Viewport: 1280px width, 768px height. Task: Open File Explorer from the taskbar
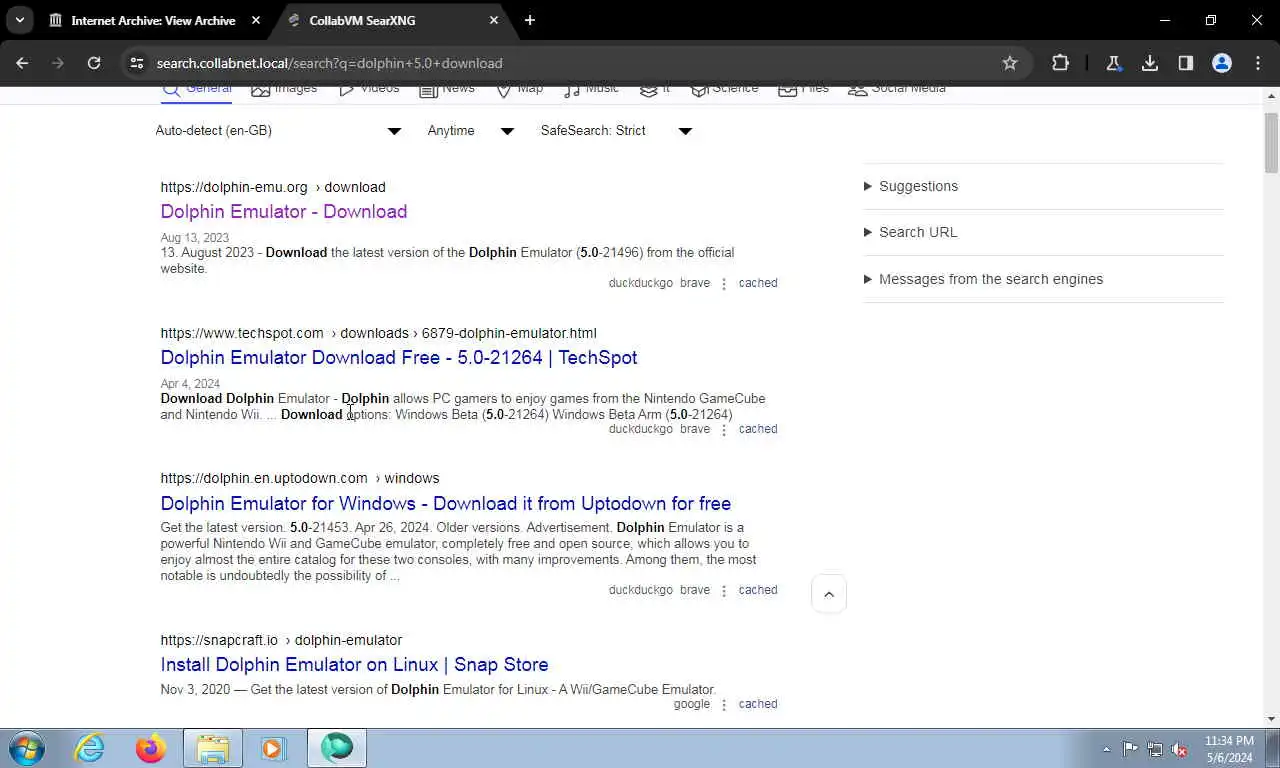212,748
